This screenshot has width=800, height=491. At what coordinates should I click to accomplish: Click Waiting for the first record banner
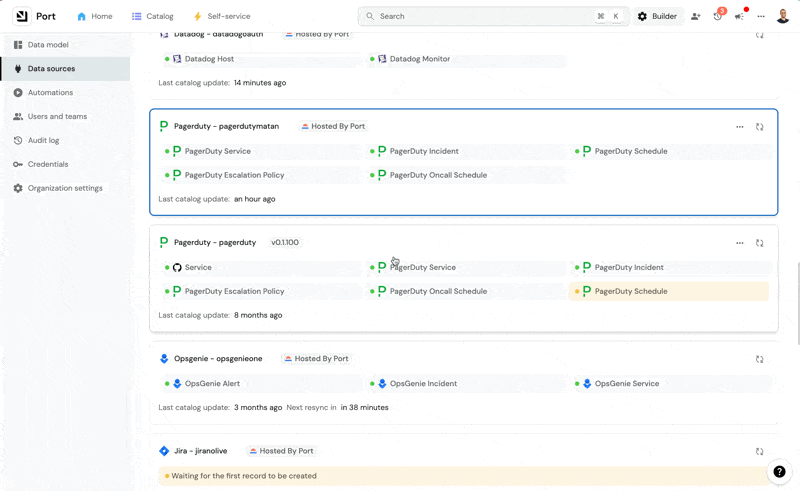(x=463, y=476)
